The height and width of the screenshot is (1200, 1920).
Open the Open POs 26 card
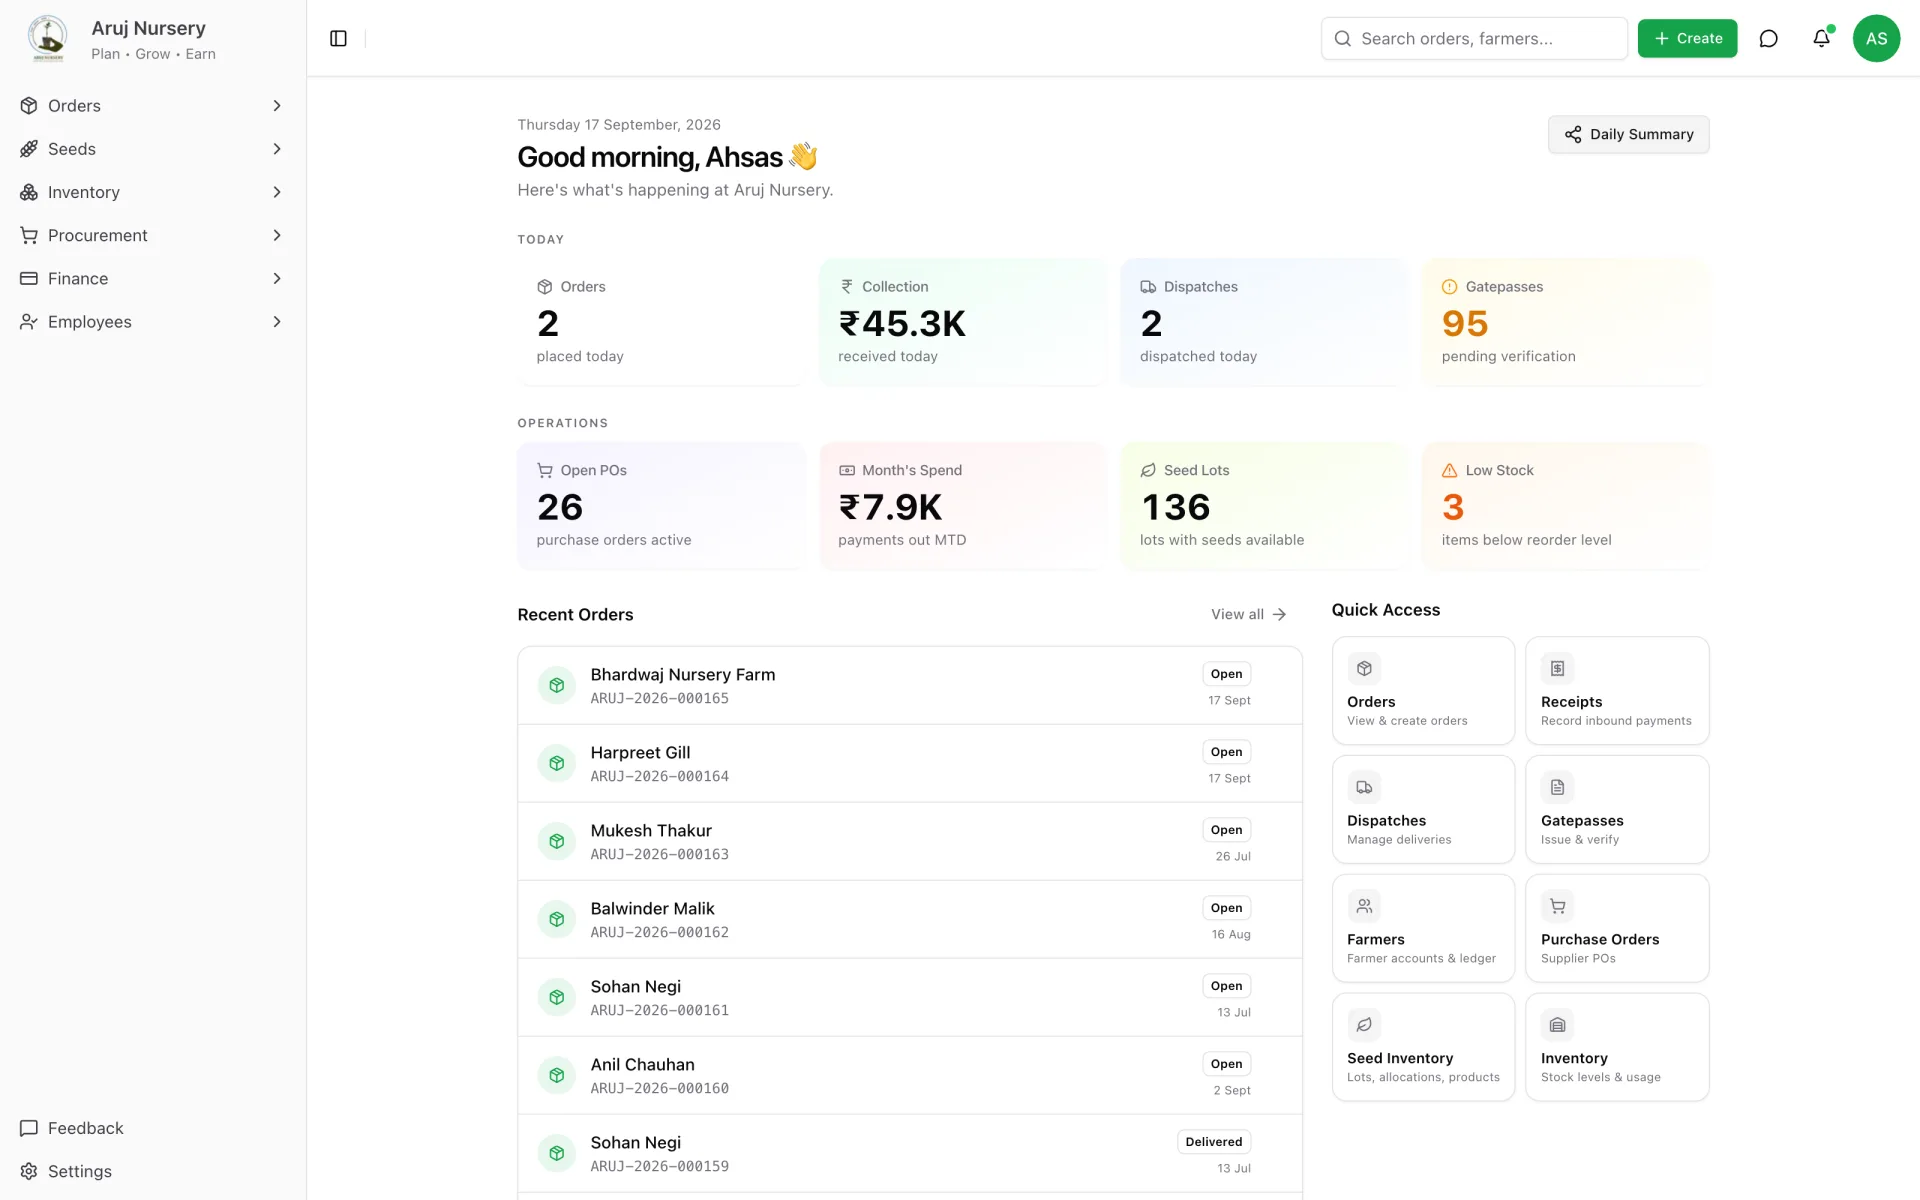click(661, 506)
